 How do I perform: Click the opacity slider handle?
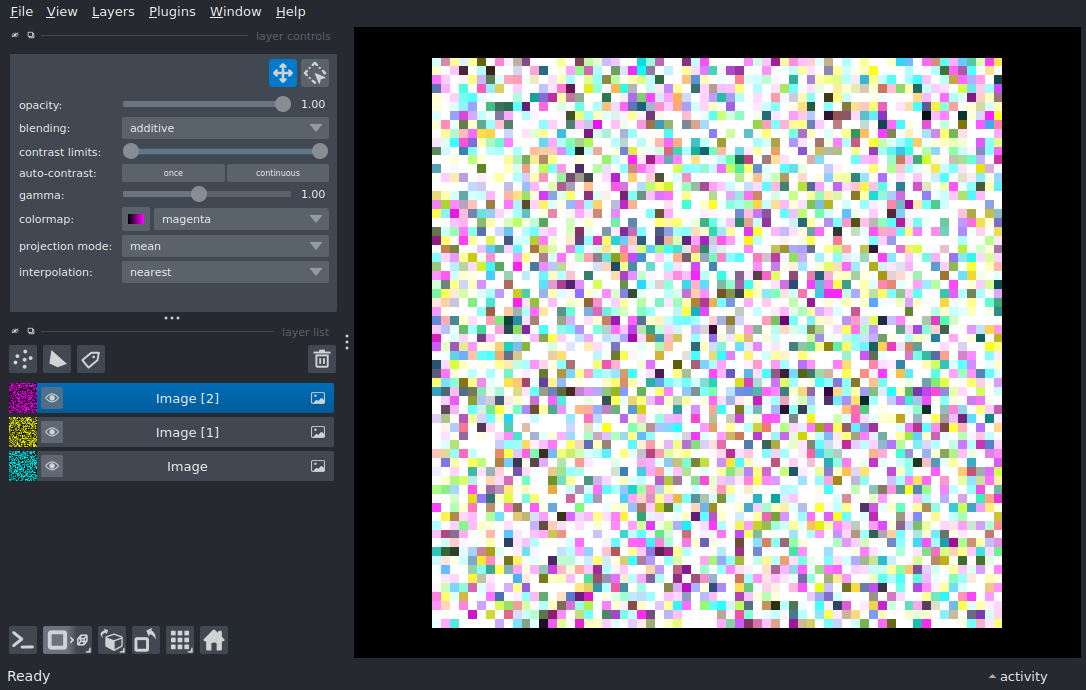283,104
